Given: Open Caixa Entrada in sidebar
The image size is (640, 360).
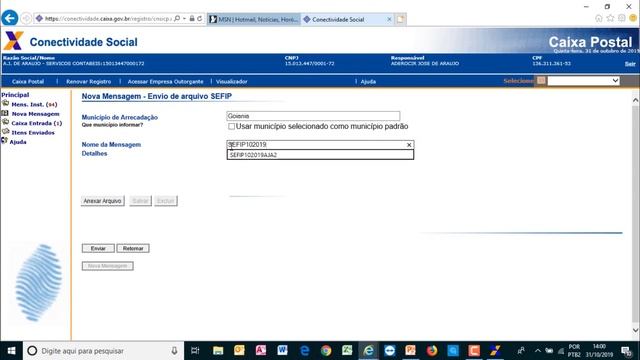Looking at the screenshot, I should pos(37,123).
